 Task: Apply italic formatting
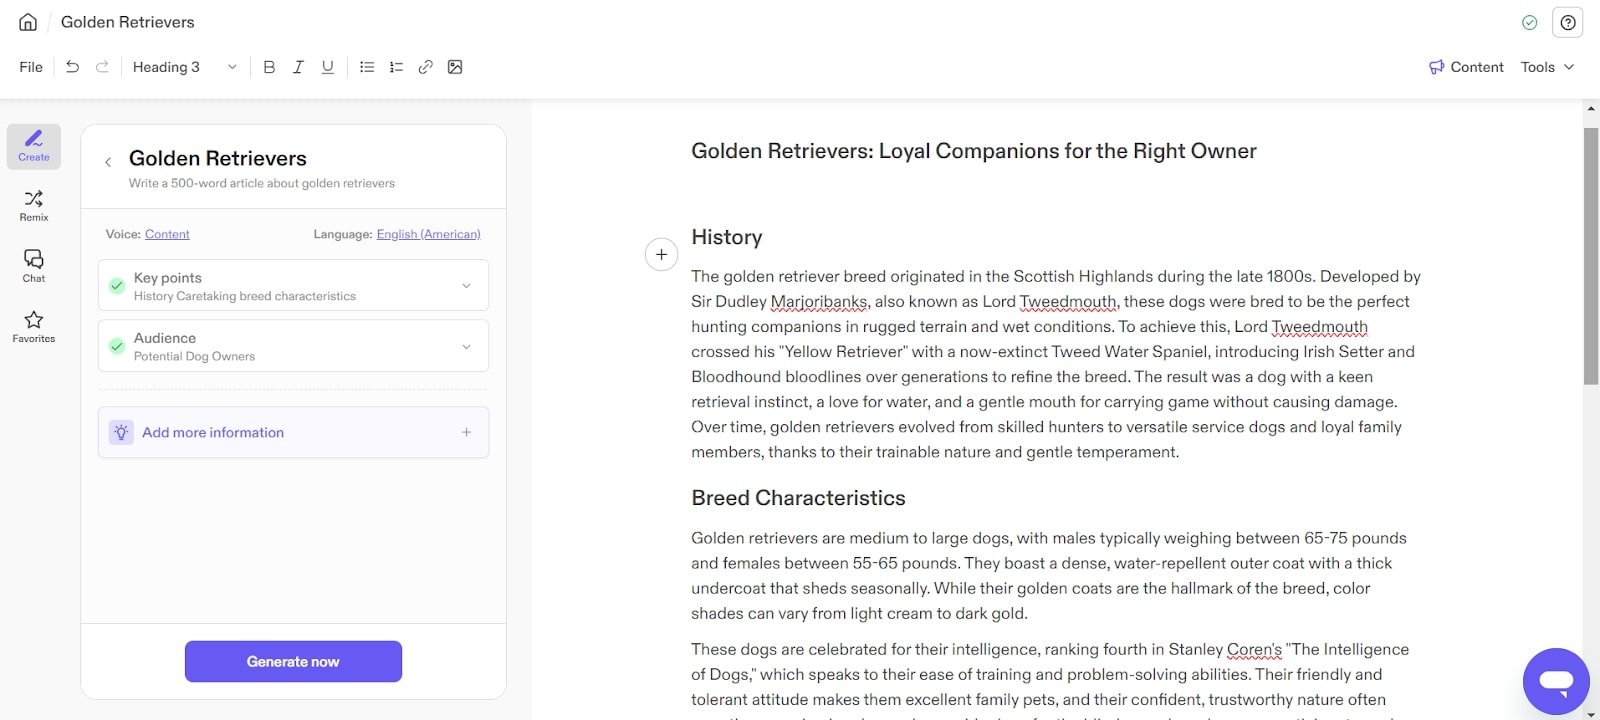[x=298, y=67]
